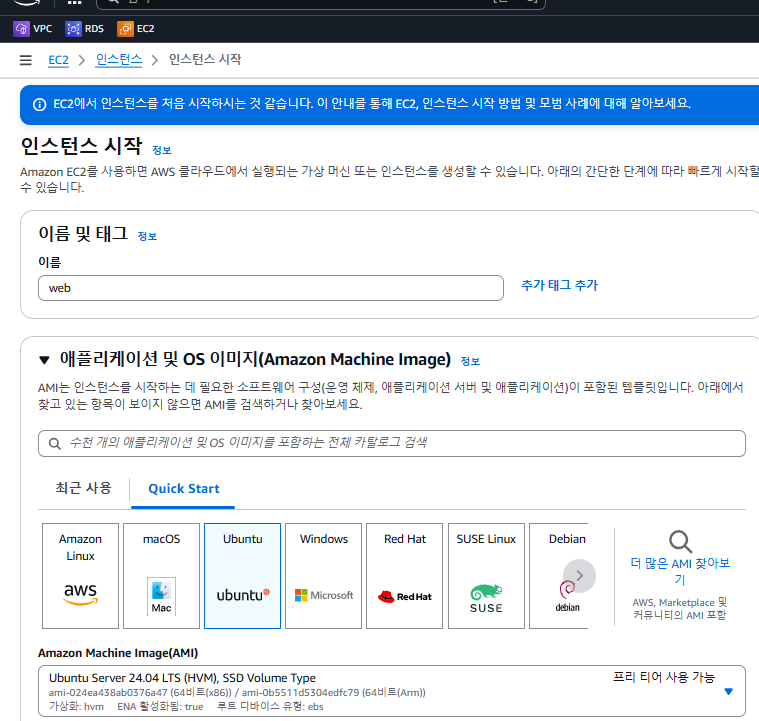Select the SUSE Linux AMI tile
The width and height of the screenshot is (759, 721).
(486, 576)
